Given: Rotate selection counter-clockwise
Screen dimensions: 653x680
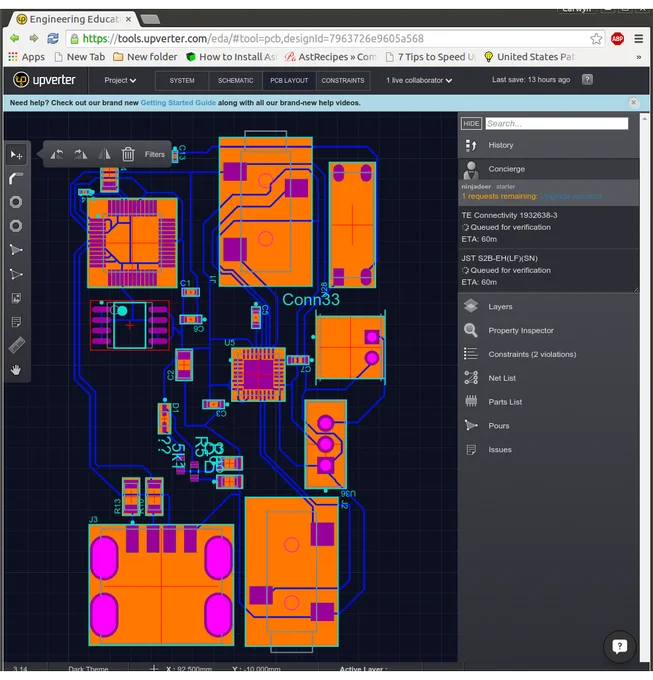Looking at the screenshot, I should pos(57,154).
